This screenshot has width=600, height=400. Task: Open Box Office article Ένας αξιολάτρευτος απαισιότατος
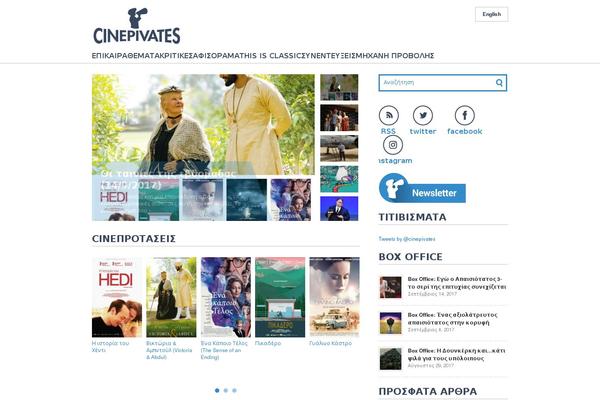click(x=452, y=318)
